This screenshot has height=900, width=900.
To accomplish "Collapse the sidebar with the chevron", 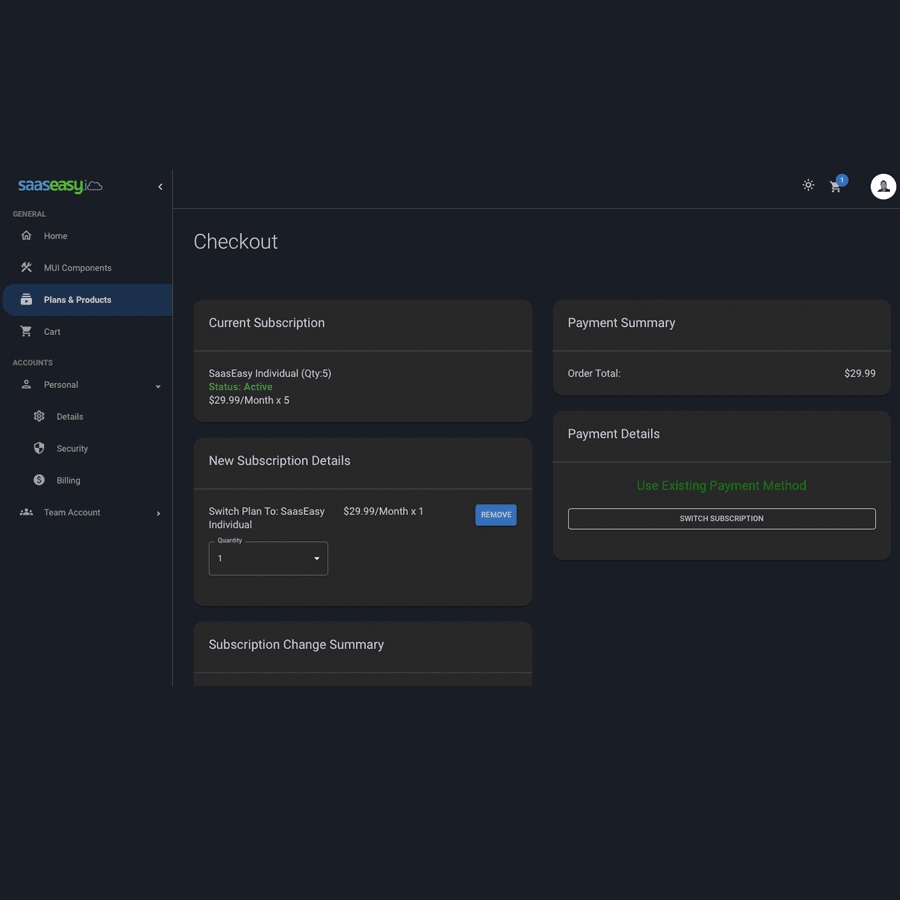I will point(160,187).
